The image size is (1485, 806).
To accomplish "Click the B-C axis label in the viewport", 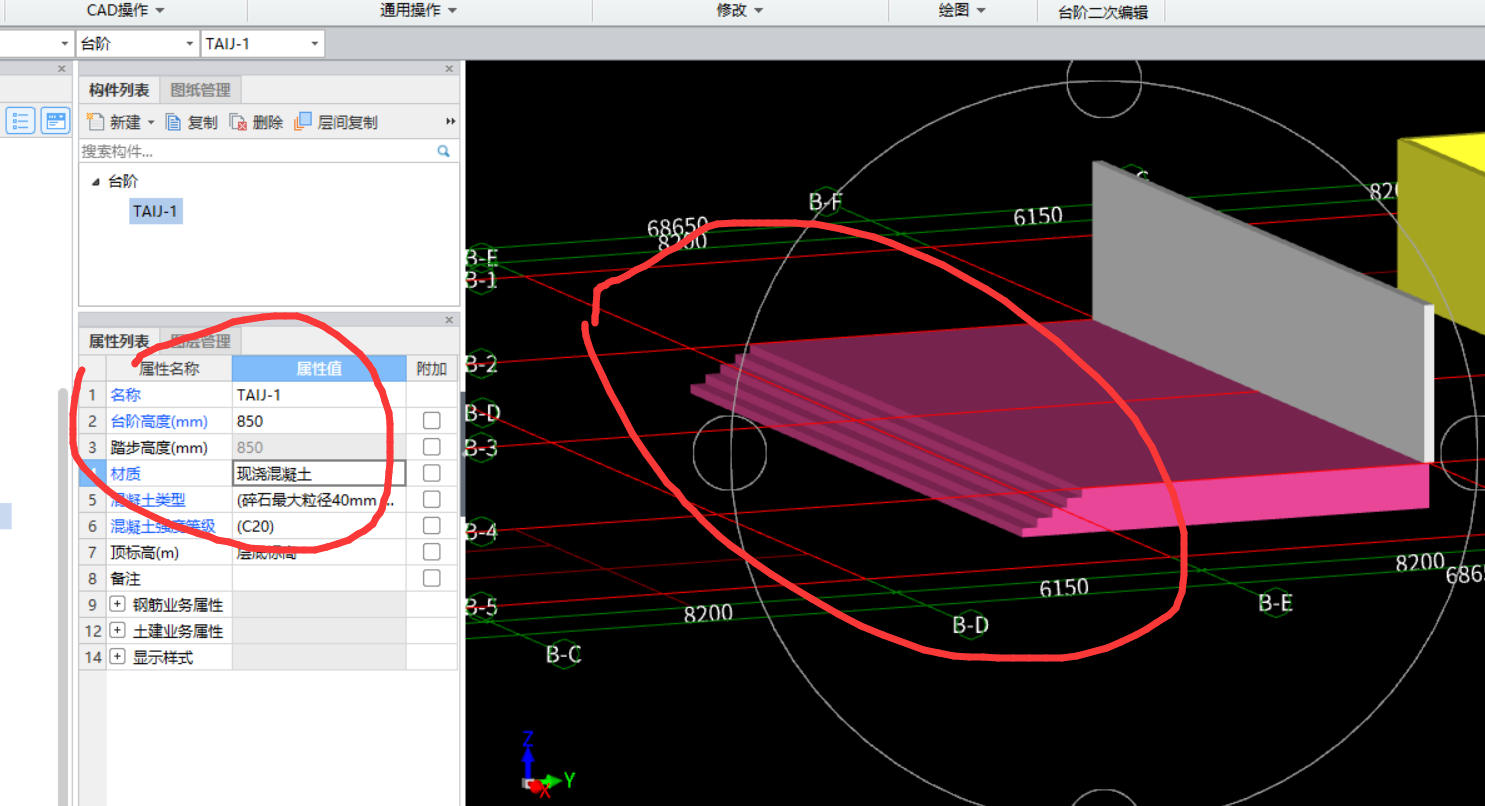I will click(x=564, y=655).
